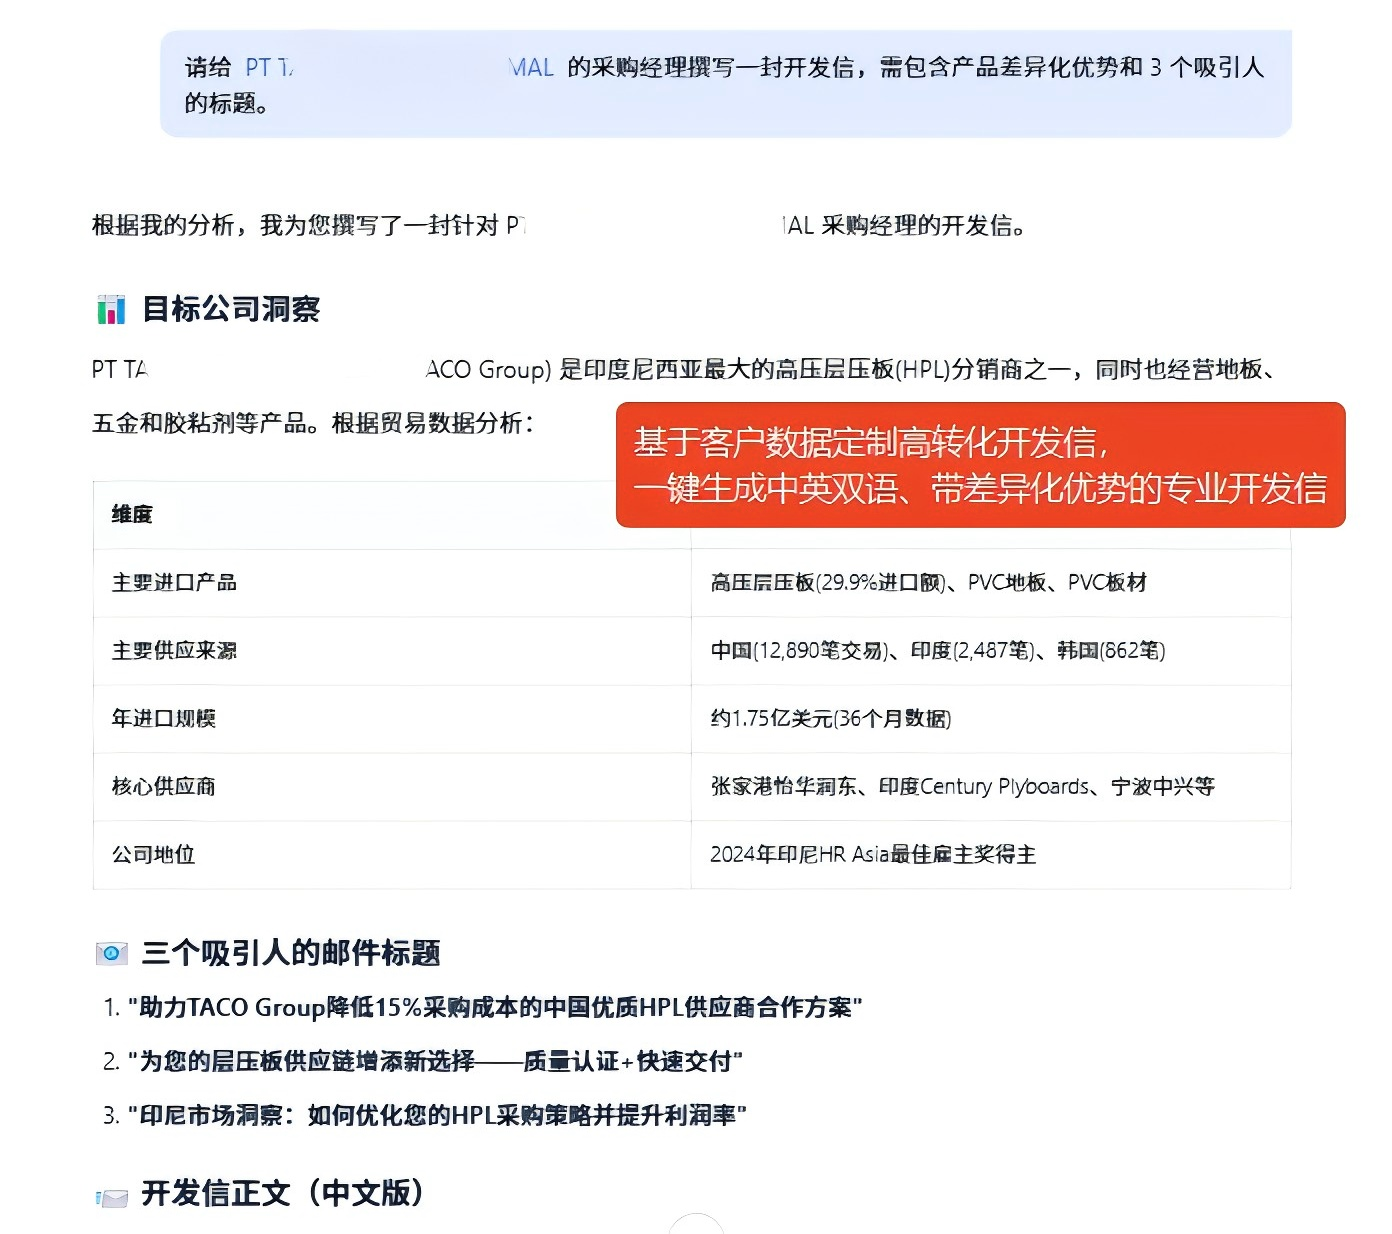Select the 公司地位 table cell
The image size is (1392, 1234).
(x=392, y=855)
